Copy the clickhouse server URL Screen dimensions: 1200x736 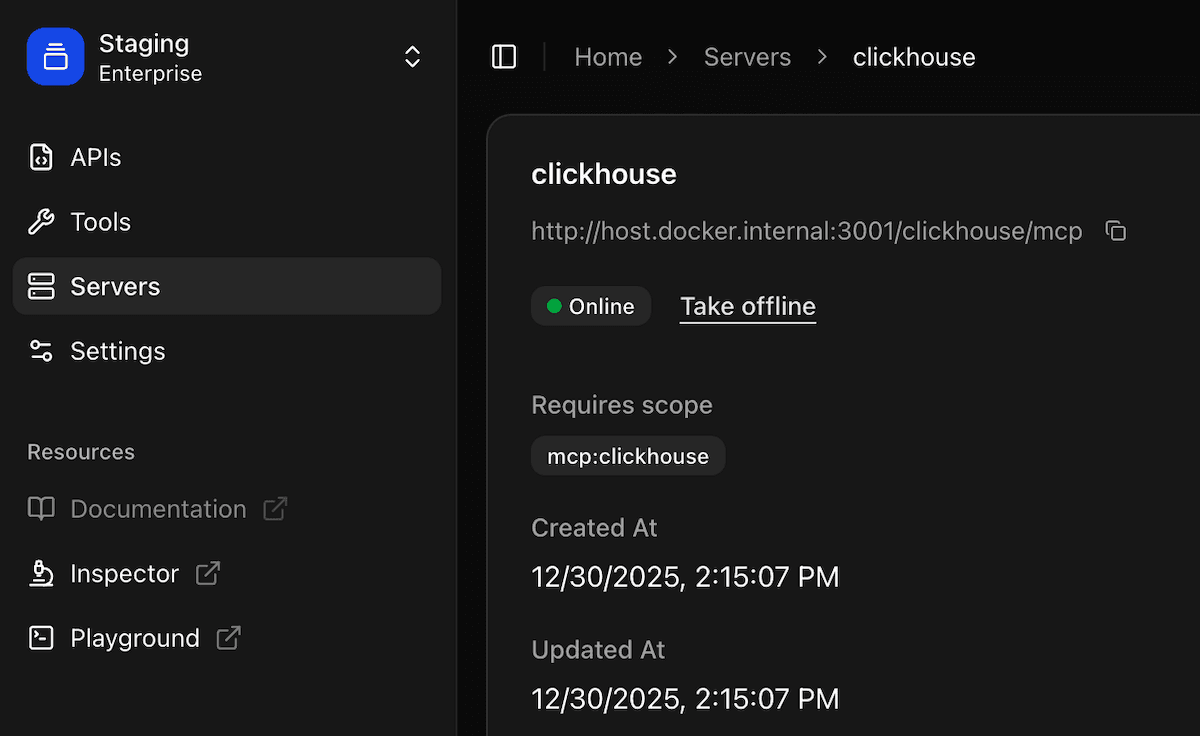pyautogui.click(x=1116, y=232)
